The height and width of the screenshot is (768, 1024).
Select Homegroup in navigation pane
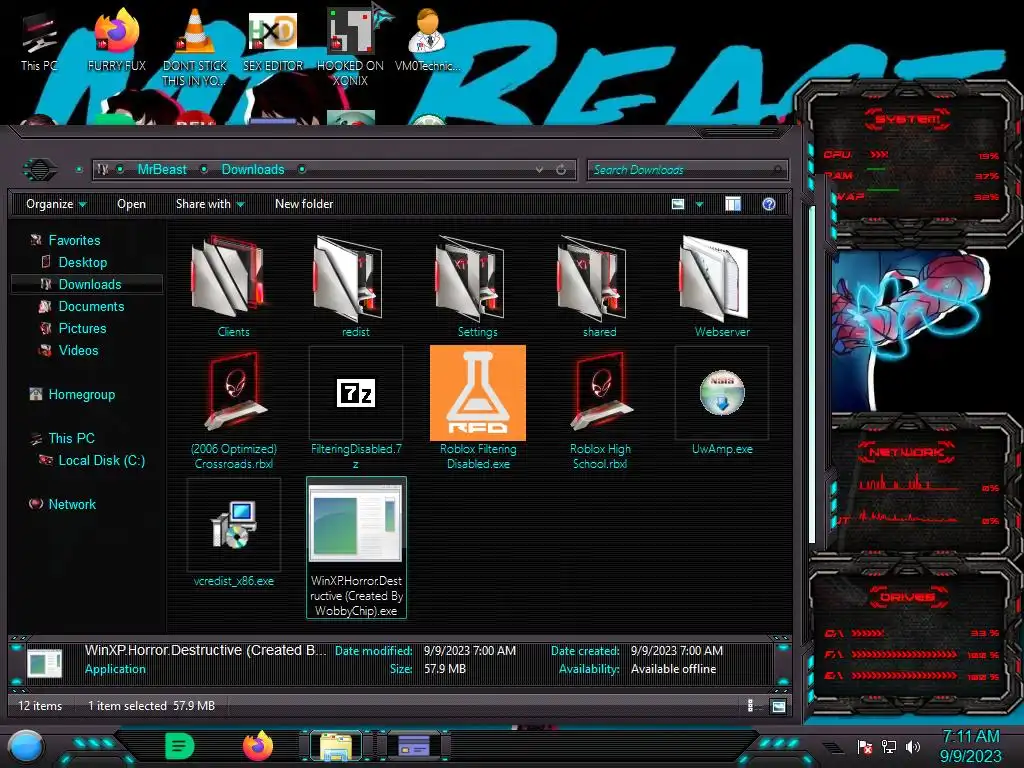(82, 394)
